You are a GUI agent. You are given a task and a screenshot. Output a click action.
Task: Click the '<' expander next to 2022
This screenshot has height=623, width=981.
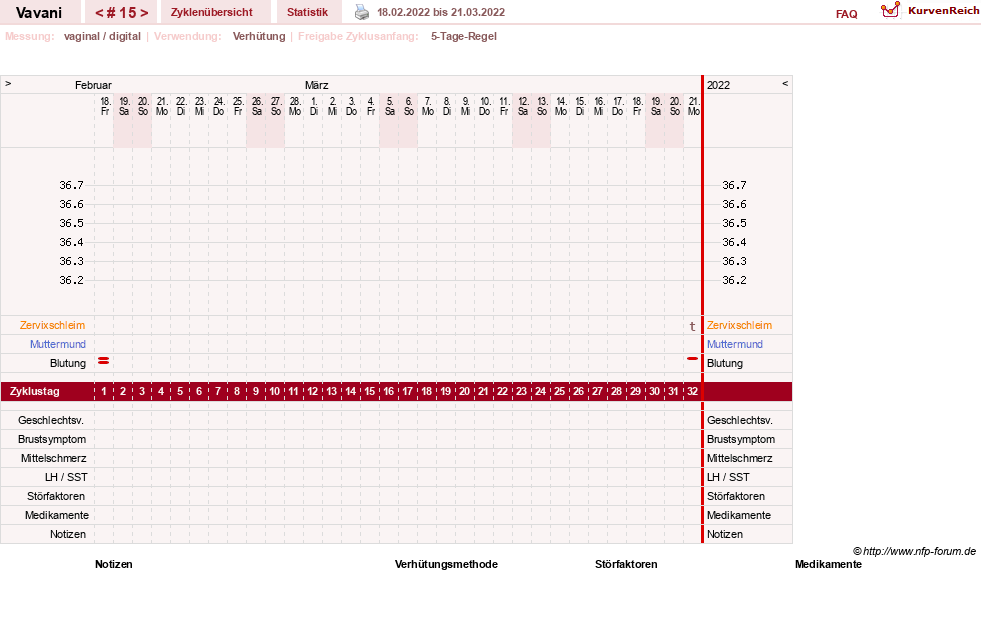click(785, 83)
